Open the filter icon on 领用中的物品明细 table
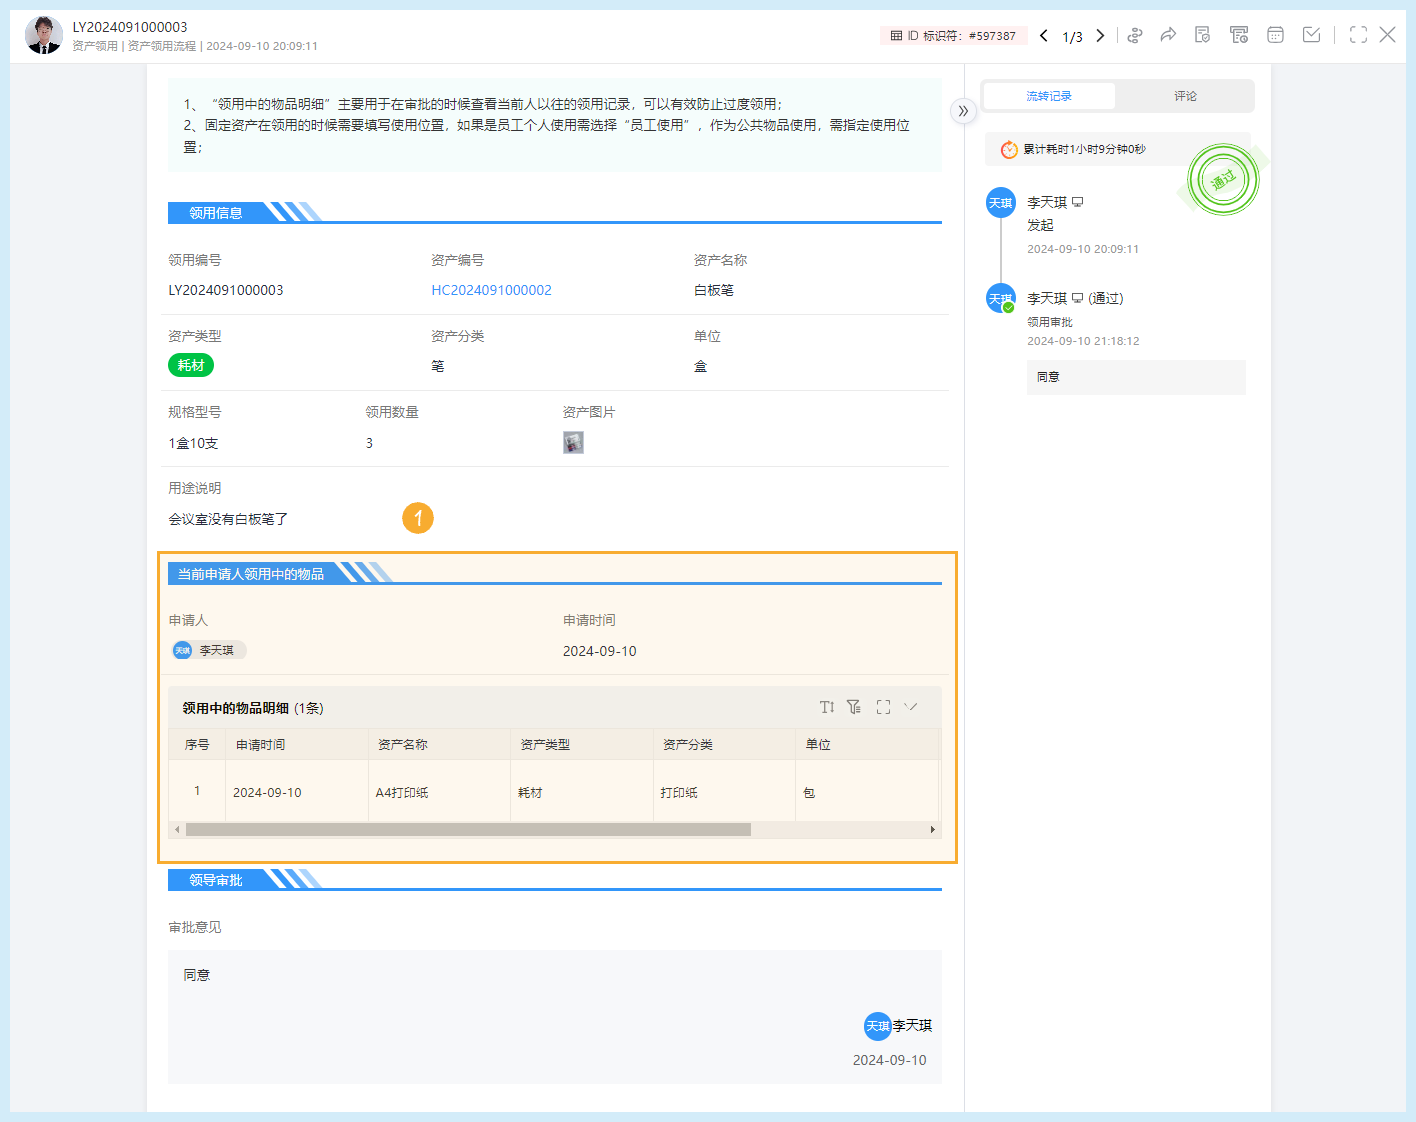Image resolution: width=1416 pixels, height=1122 pixels. 854,706
